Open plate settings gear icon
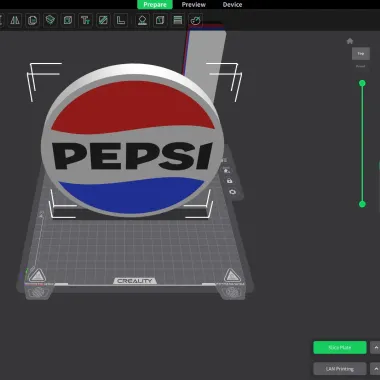Image resolution: width=380 pixels, height=380 pixels. 232,192
